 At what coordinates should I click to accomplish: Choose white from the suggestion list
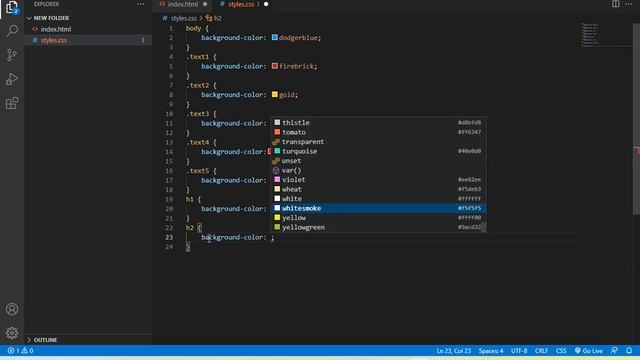(x=378, y=199)
